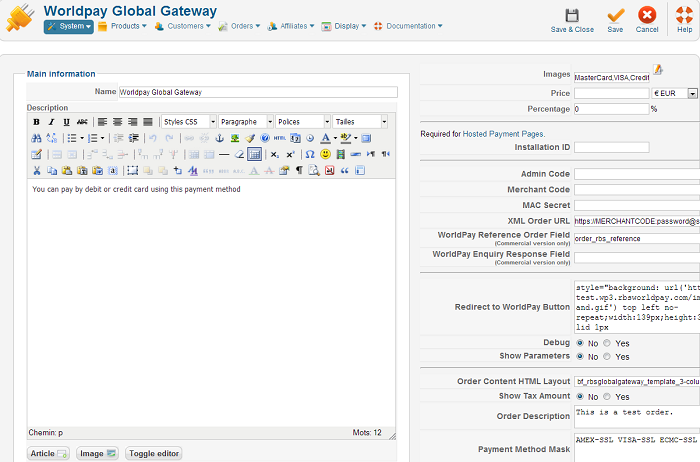Set Debug to Yes

[607, 343]
